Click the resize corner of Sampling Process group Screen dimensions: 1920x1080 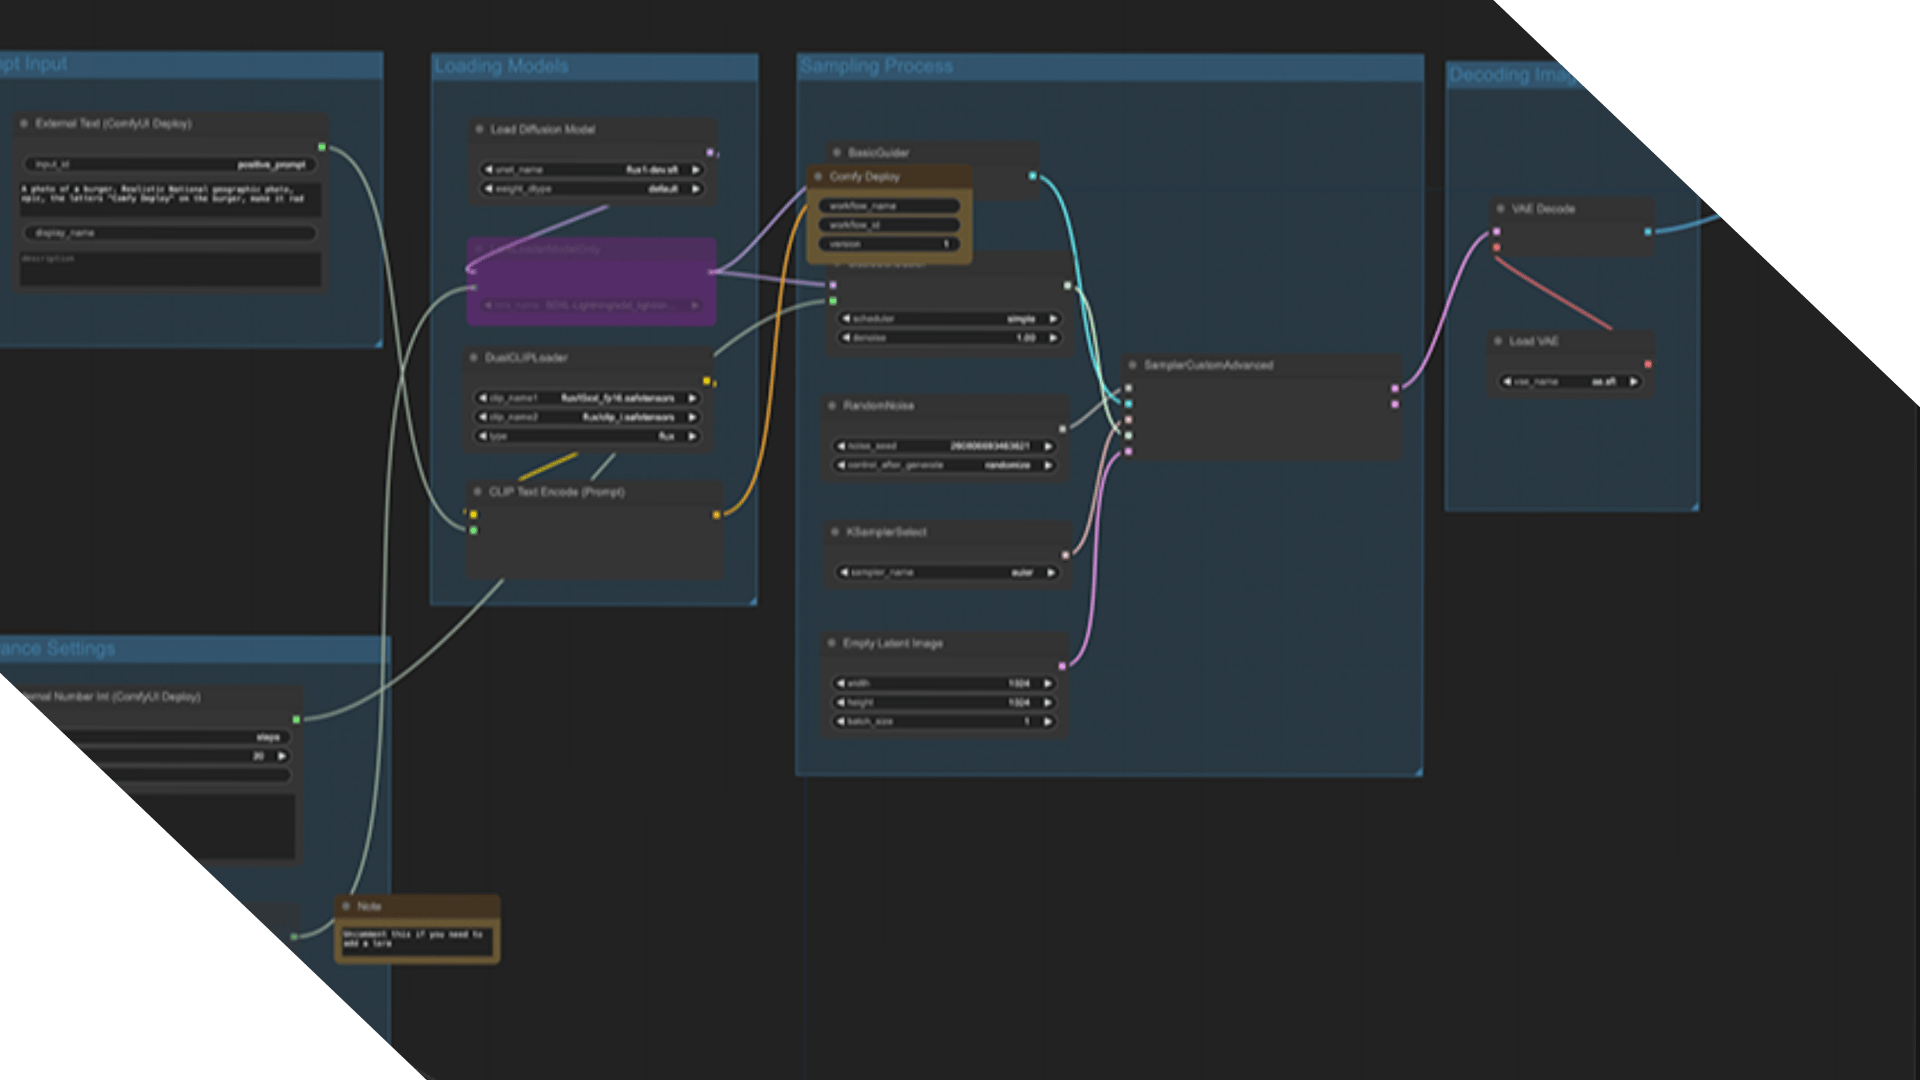tap(1417, 770)
